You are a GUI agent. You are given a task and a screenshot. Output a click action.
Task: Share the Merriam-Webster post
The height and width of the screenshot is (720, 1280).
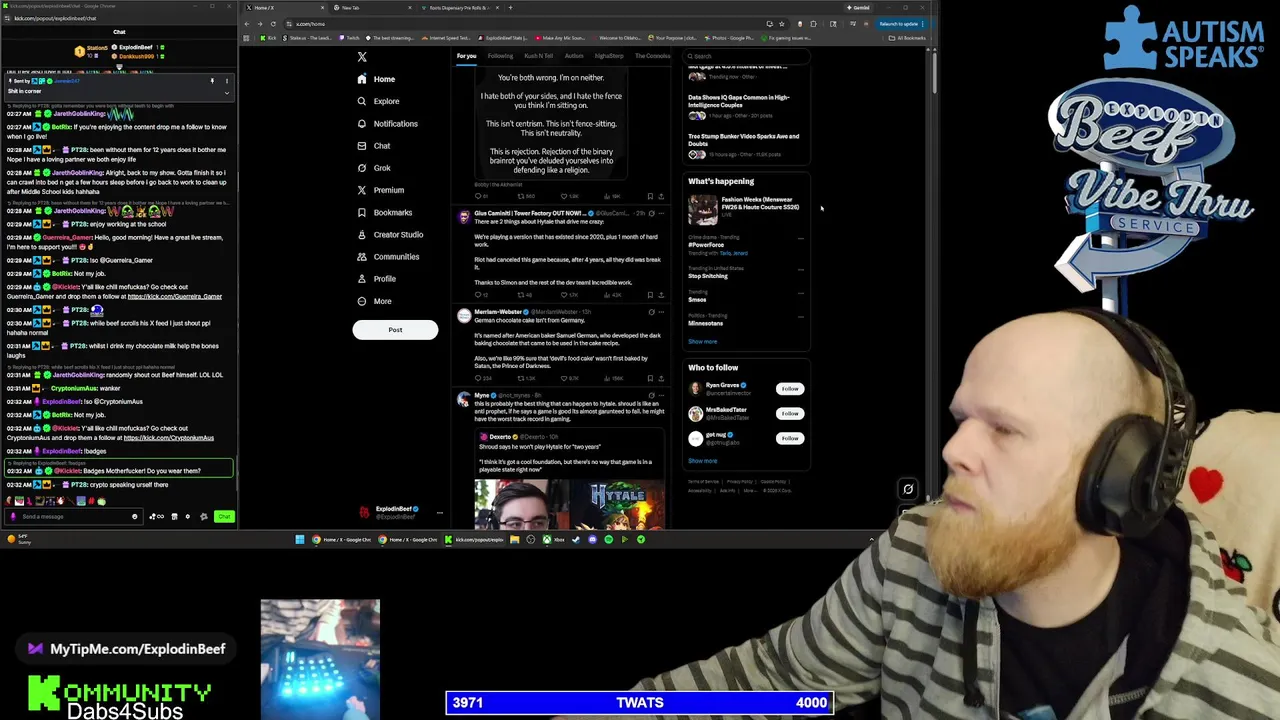click(x=661, y=379)
